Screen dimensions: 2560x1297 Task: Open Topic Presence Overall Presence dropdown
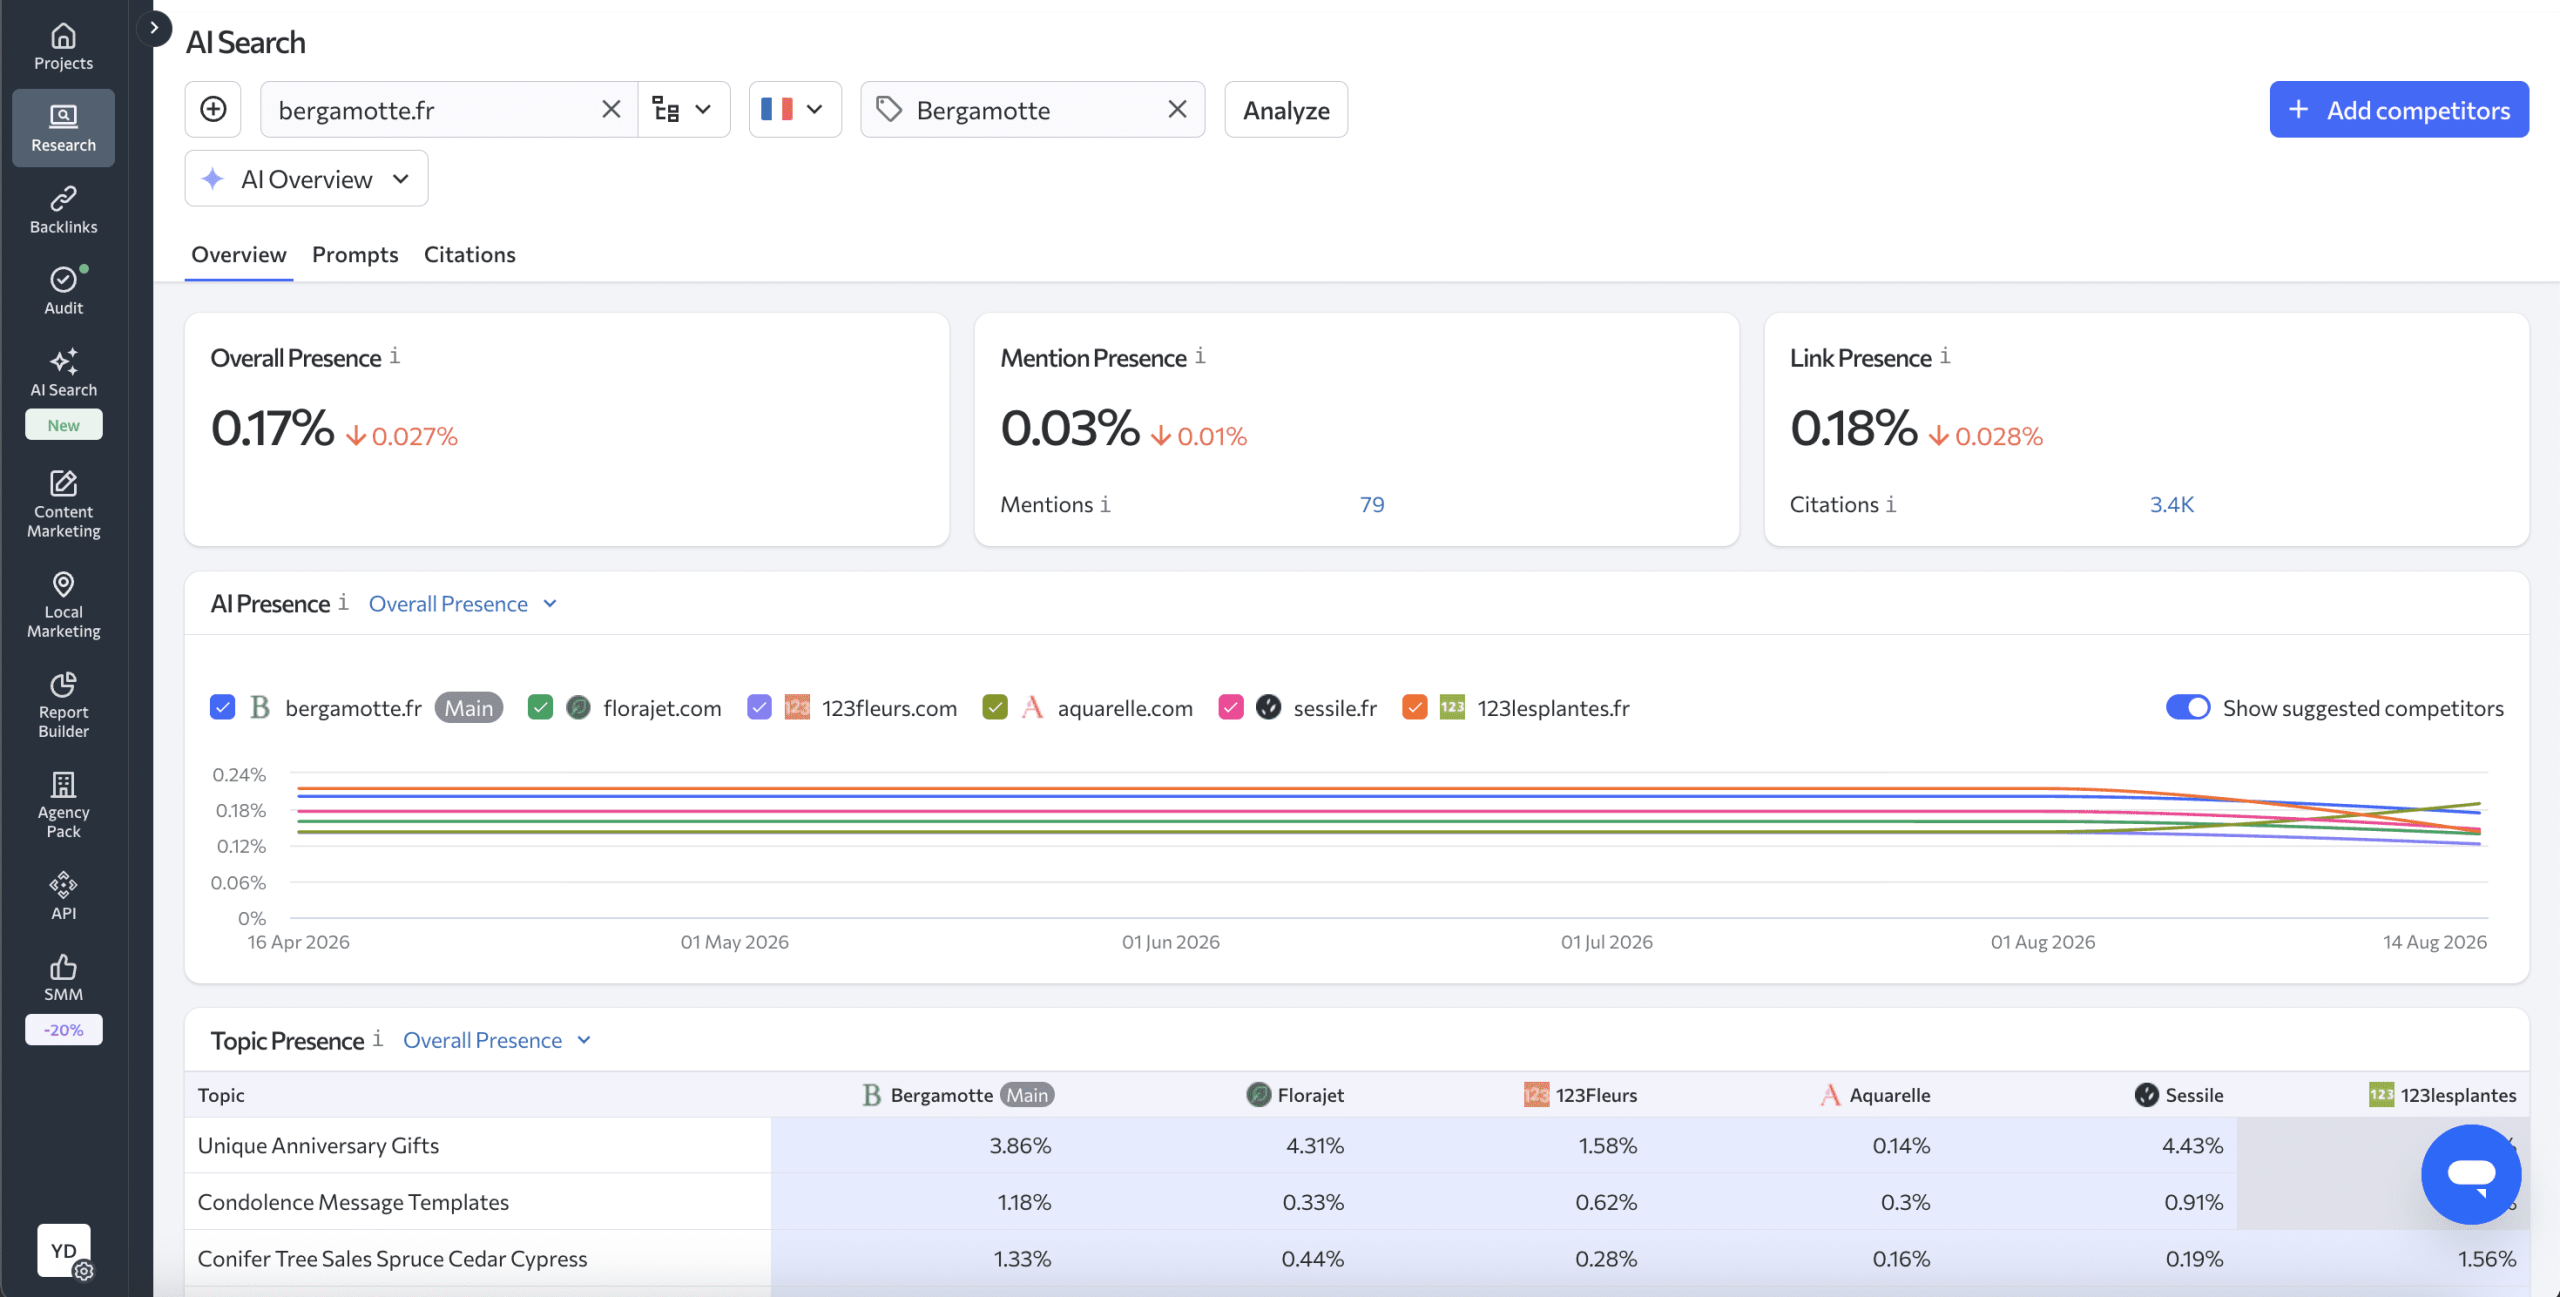pos(497,1041)
